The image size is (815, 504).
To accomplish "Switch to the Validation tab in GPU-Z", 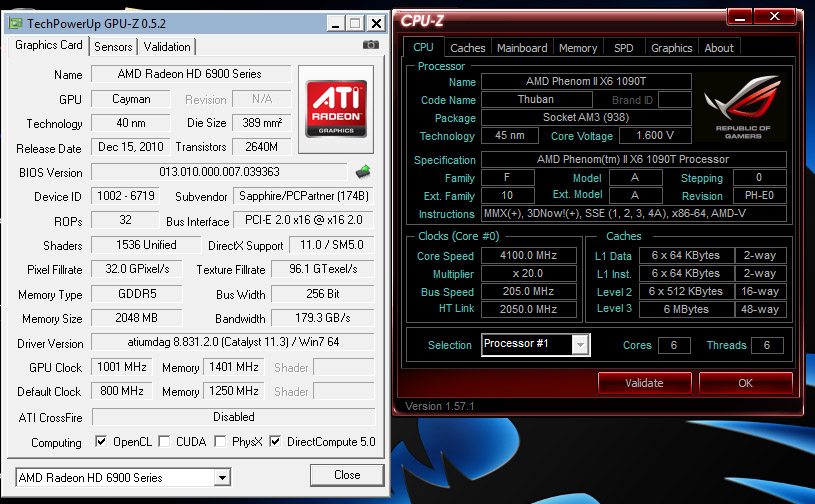I will (x=167, y=47).
